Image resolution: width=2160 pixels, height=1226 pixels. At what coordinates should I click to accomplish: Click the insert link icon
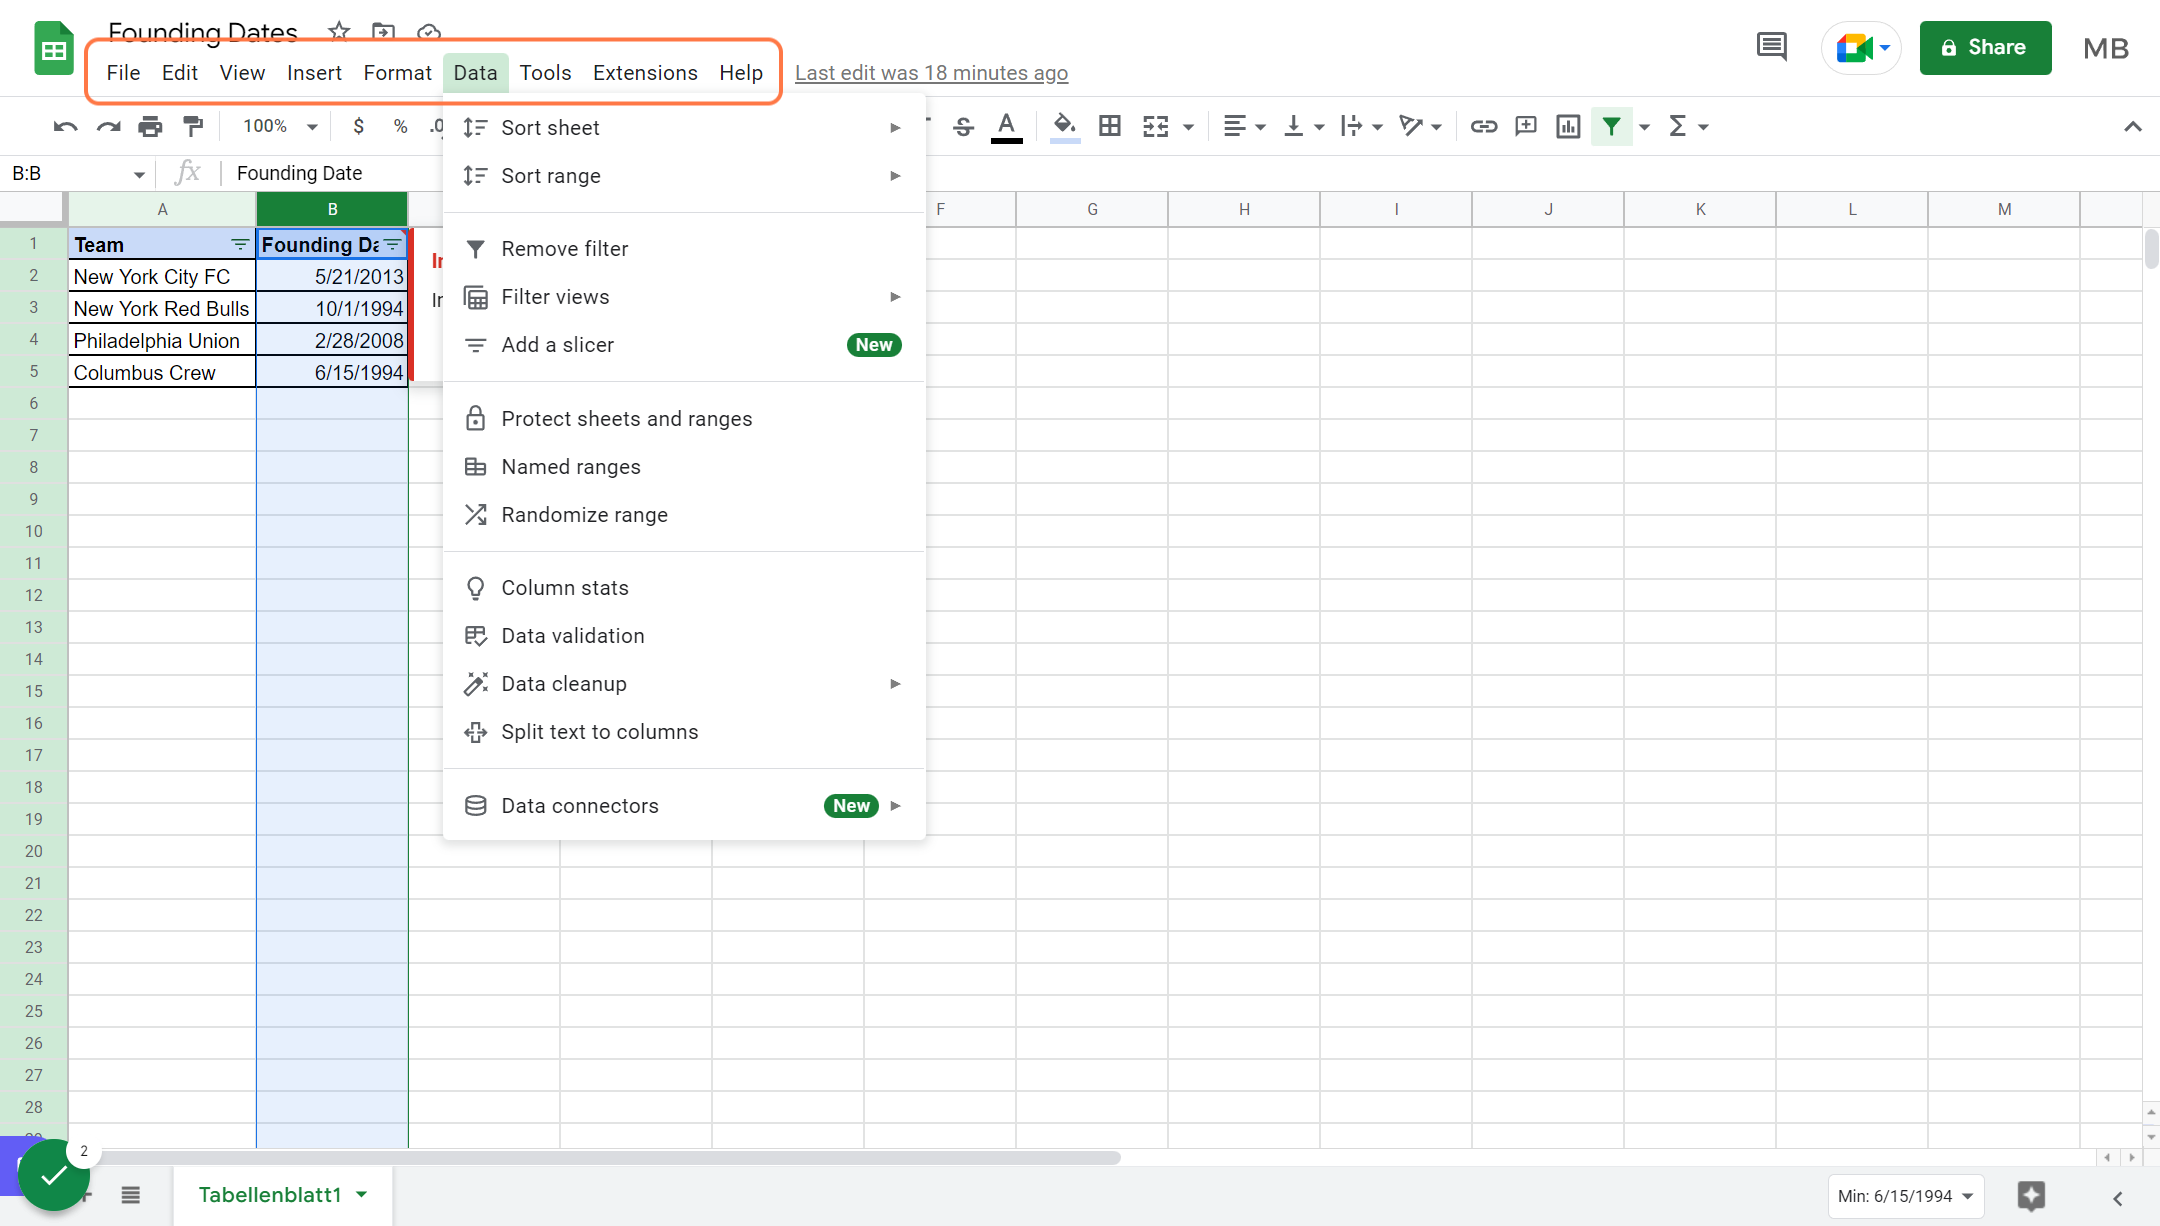click(1483, 126)
